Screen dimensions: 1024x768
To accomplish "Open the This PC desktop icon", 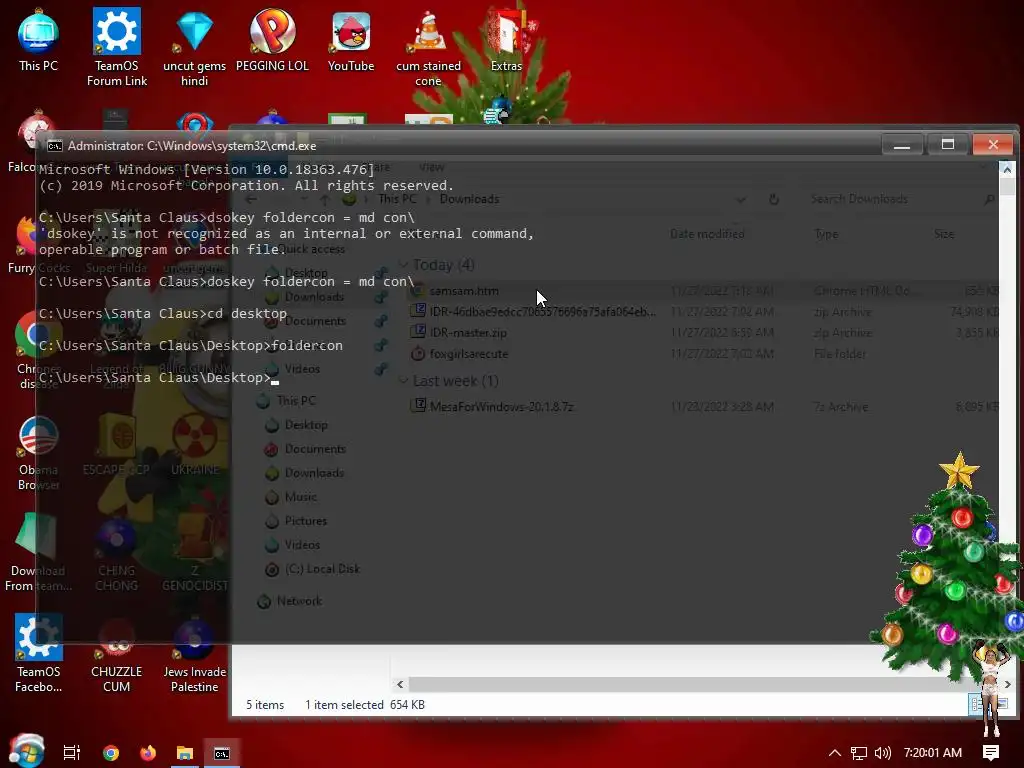I will (x=38, y=39).
